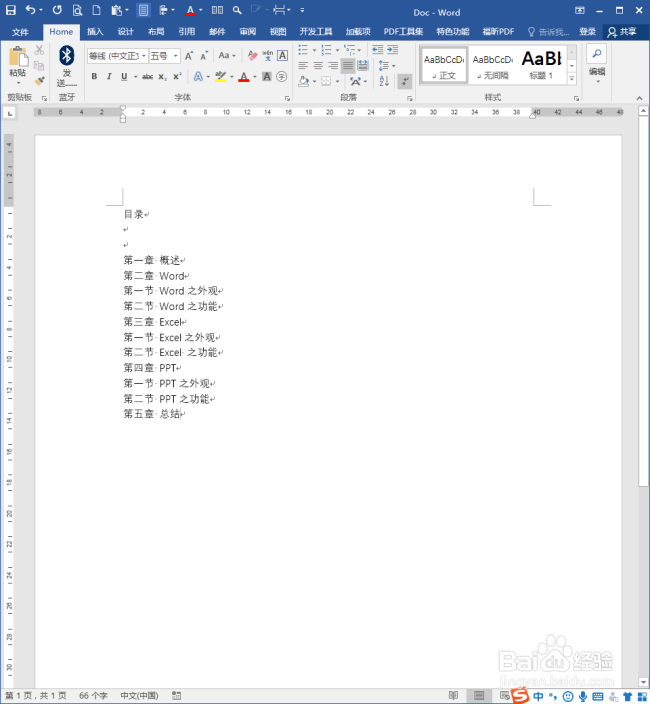Apply the red font color

click(x=244, y=77)
